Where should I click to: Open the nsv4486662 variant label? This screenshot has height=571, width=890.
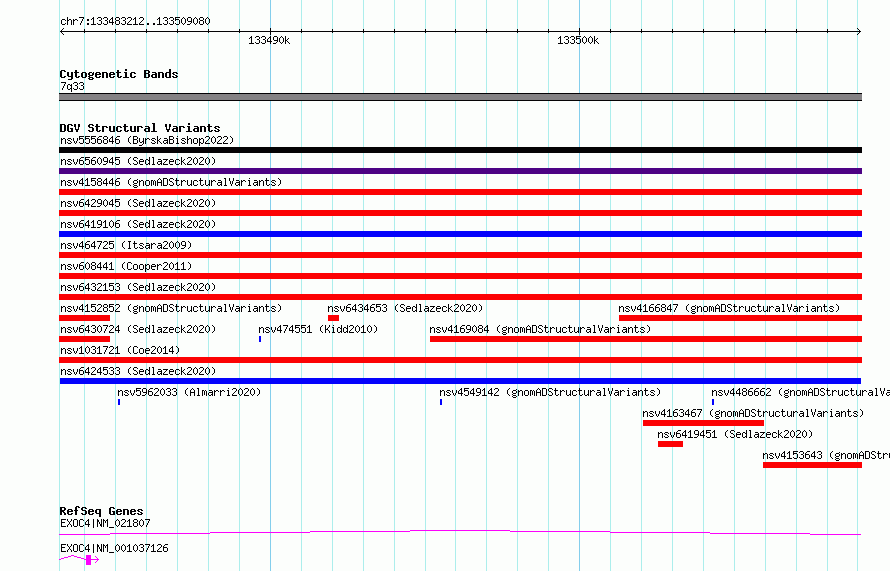(x=800, y=392)
